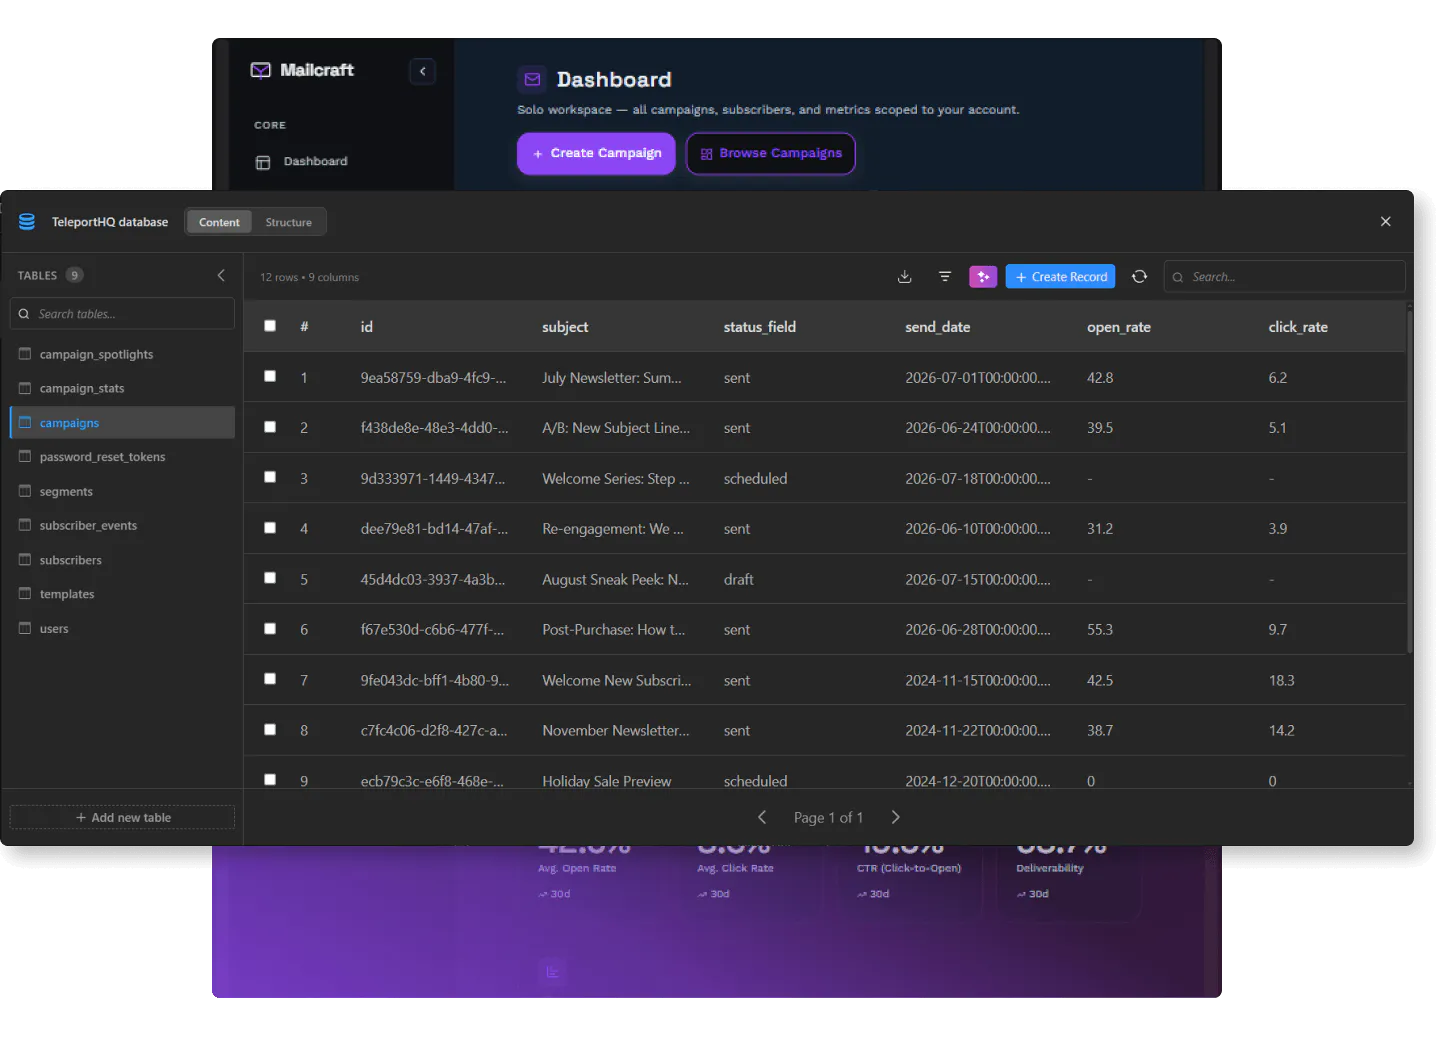1436x1038 pixels.
Task: Click the purple AI sparkle icon
Action: (x=983, y=277)
